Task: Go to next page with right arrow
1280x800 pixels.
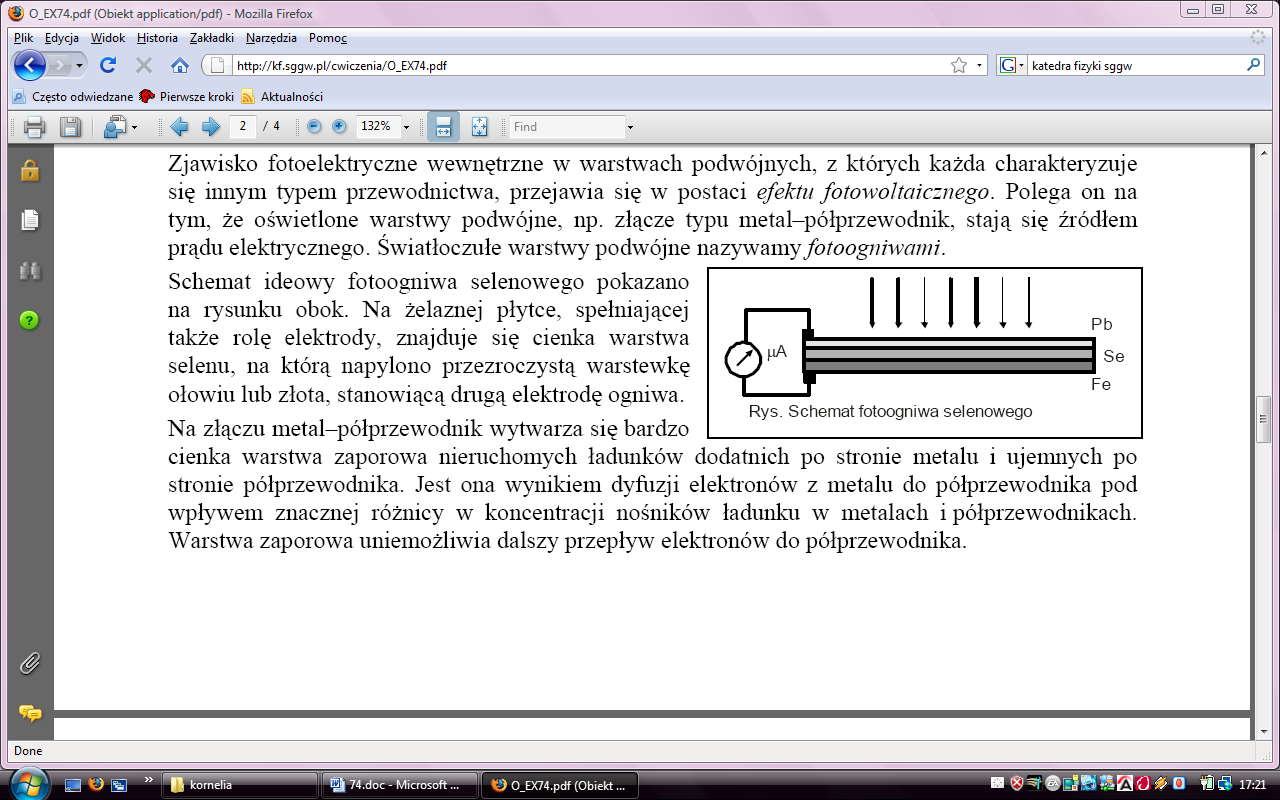Action: tap(210, 127)
